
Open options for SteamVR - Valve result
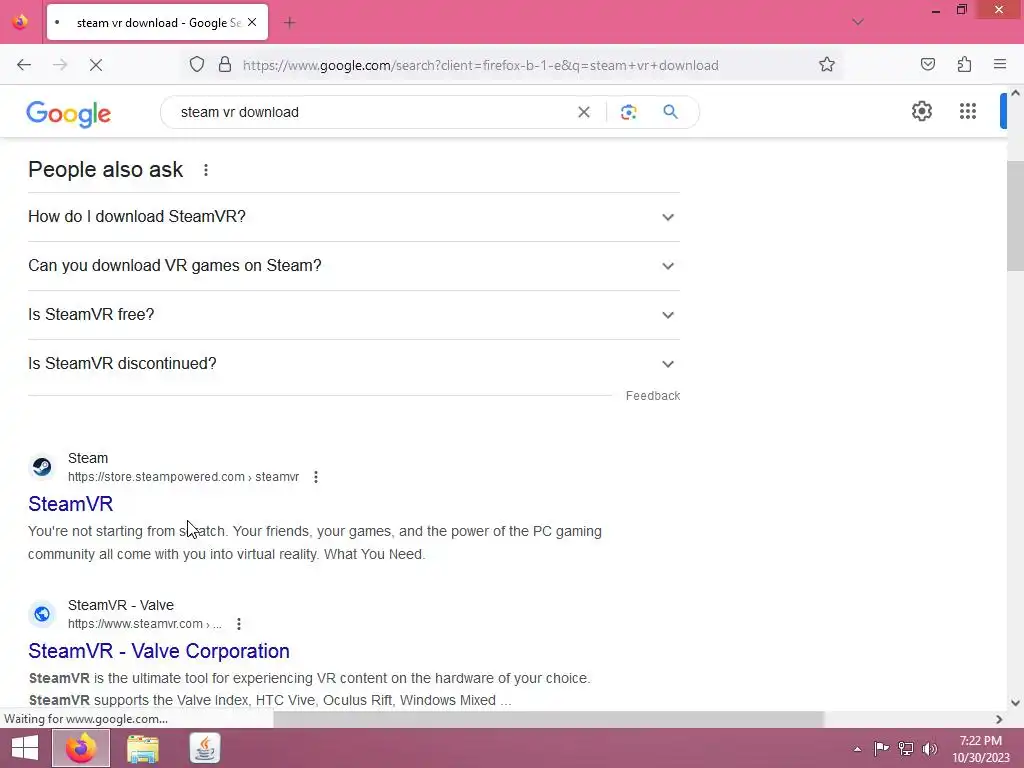(239, 624)
